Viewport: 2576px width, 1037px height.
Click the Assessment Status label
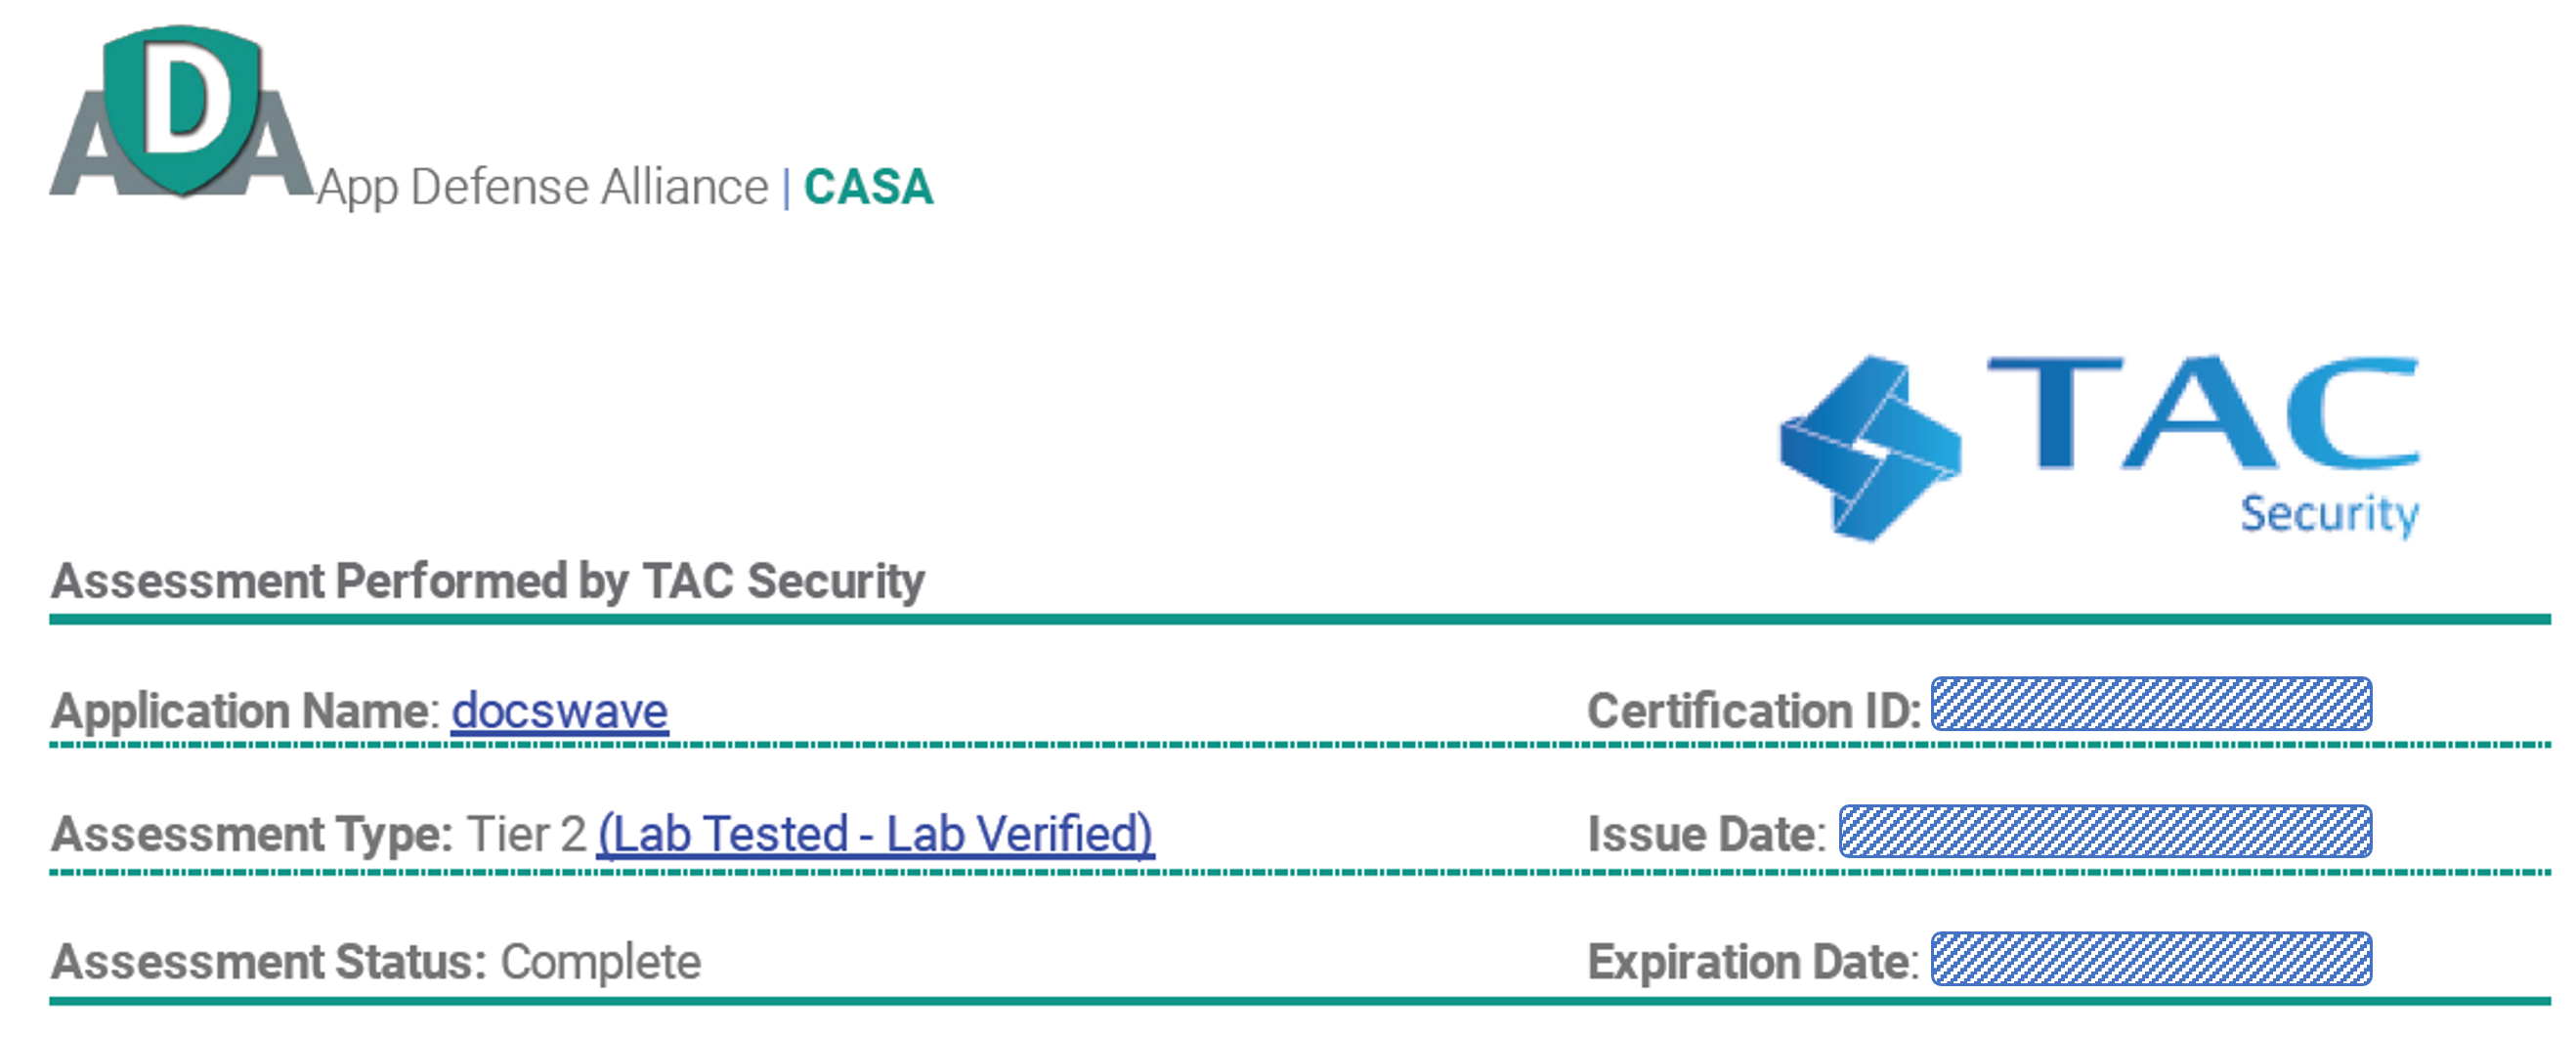coord(269,961)
